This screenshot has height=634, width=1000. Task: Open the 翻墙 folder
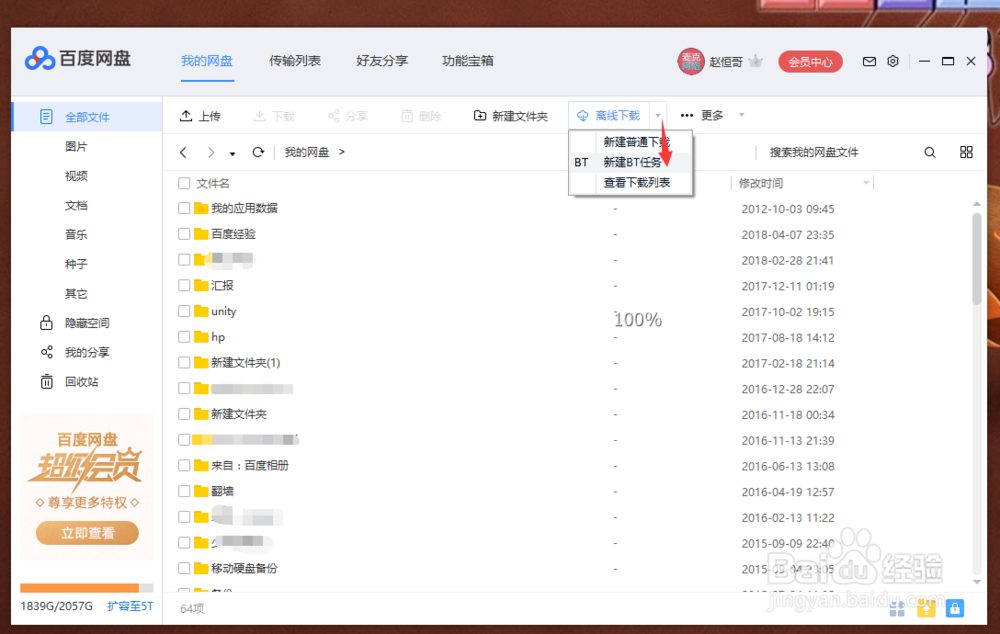coord(222,491)
